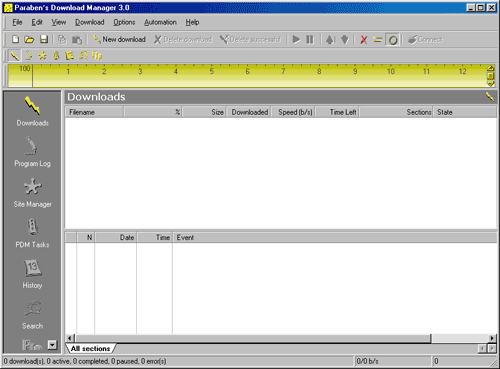Open the Options menu
The image size is (500, 369).
[124, 22]
